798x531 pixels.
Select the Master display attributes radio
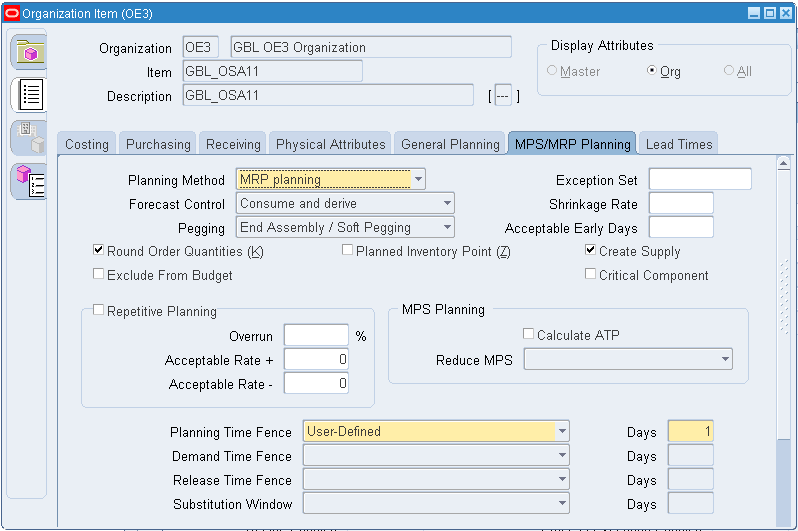[552, 70]
